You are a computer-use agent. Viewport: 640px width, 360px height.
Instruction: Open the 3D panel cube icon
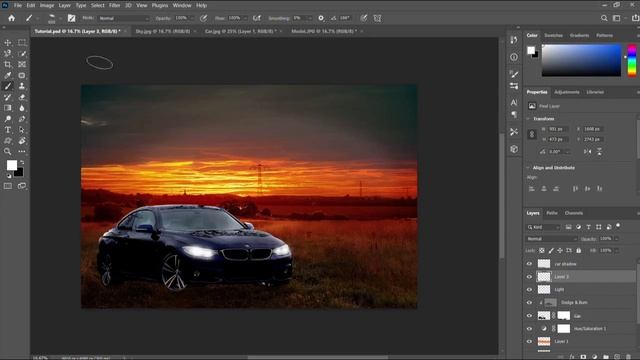click(x=514, y=149)
